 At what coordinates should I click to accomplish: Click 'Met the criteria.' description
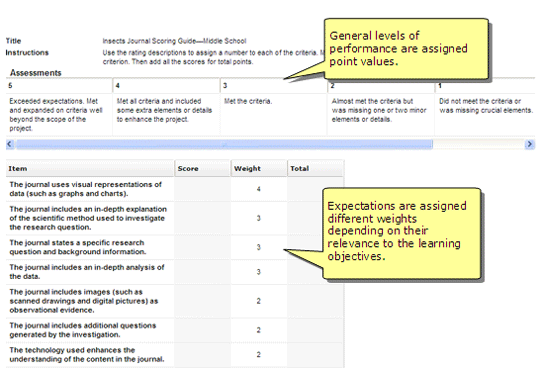pyautogui.click(x=248, y=101)
